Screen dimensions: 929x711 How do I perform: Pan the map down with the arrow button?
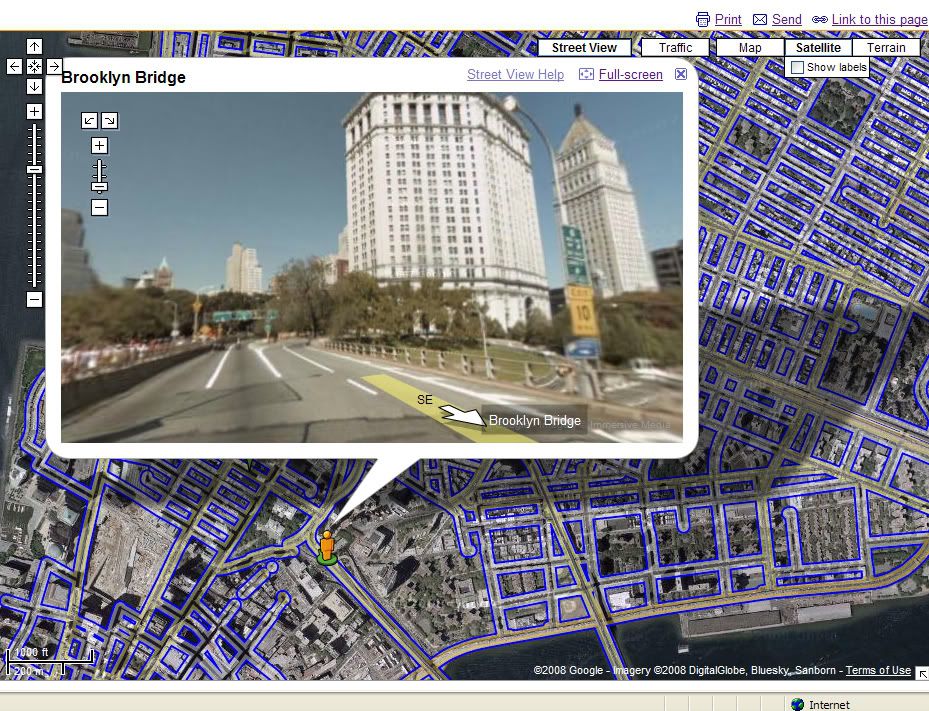34,87
